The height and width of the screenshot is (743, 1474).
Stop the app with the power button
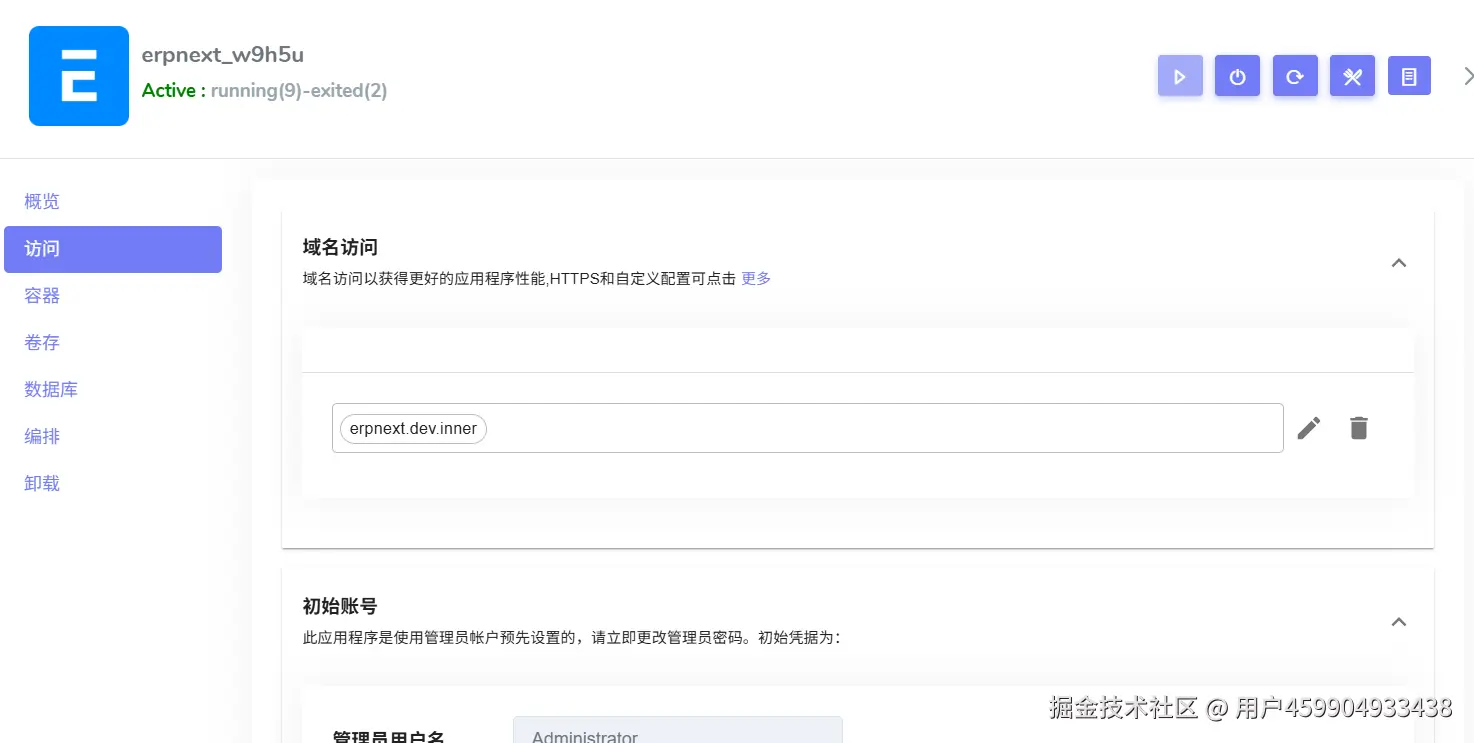[1237, 76]
